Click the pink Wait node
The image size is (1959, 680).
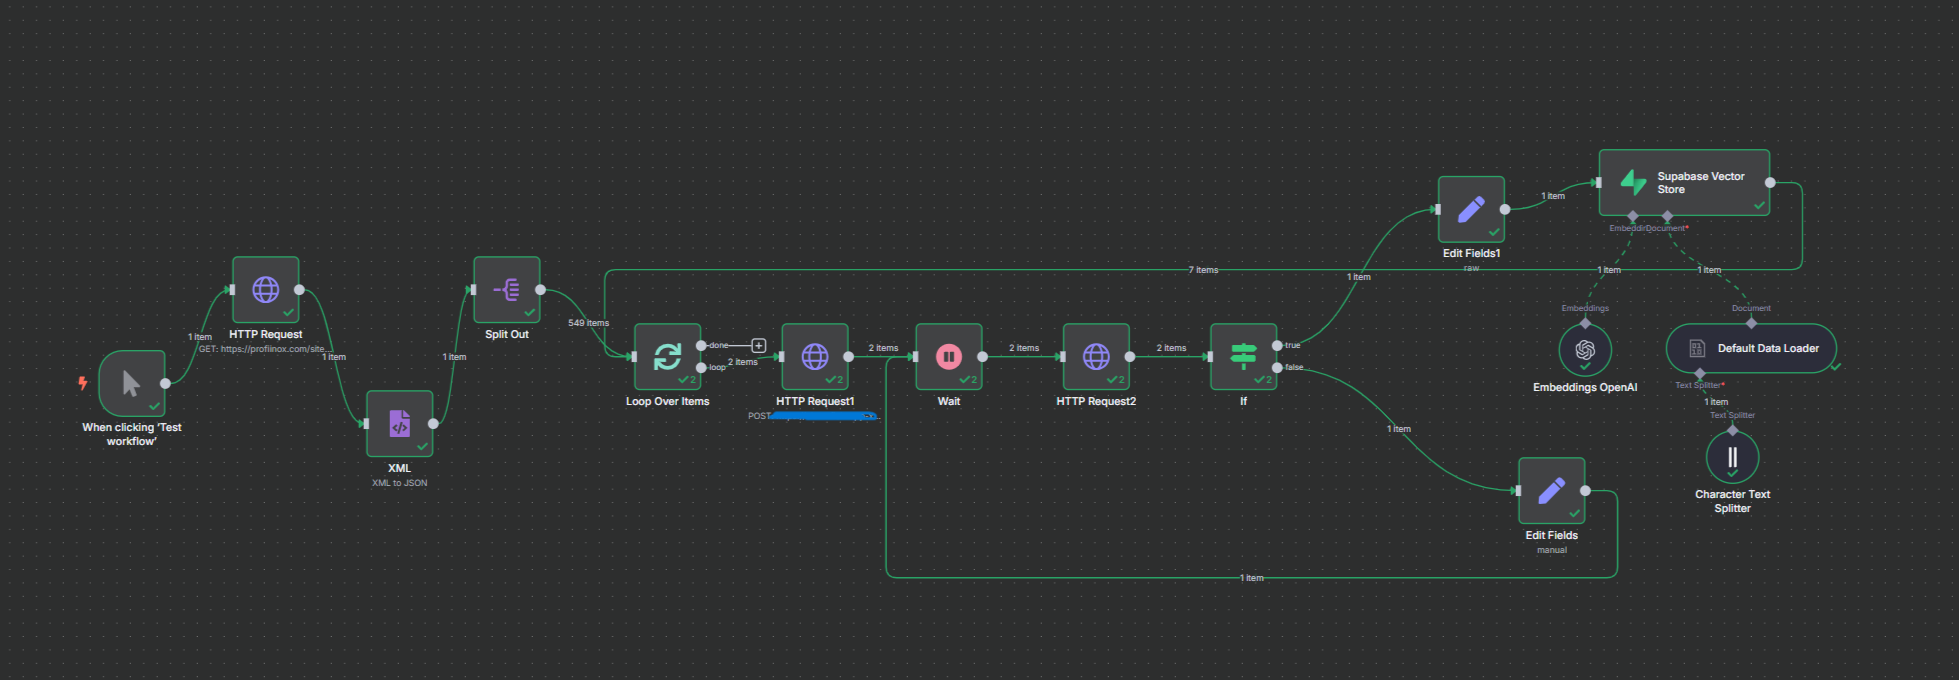click(949, 357)
